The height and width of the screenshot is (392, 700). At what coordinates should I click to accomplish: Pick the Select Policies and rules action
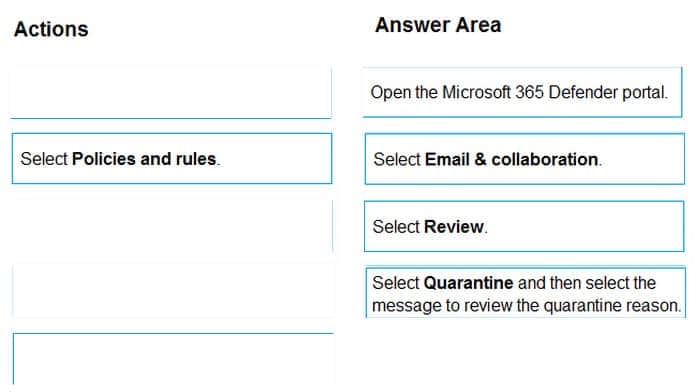pos(172,158)
